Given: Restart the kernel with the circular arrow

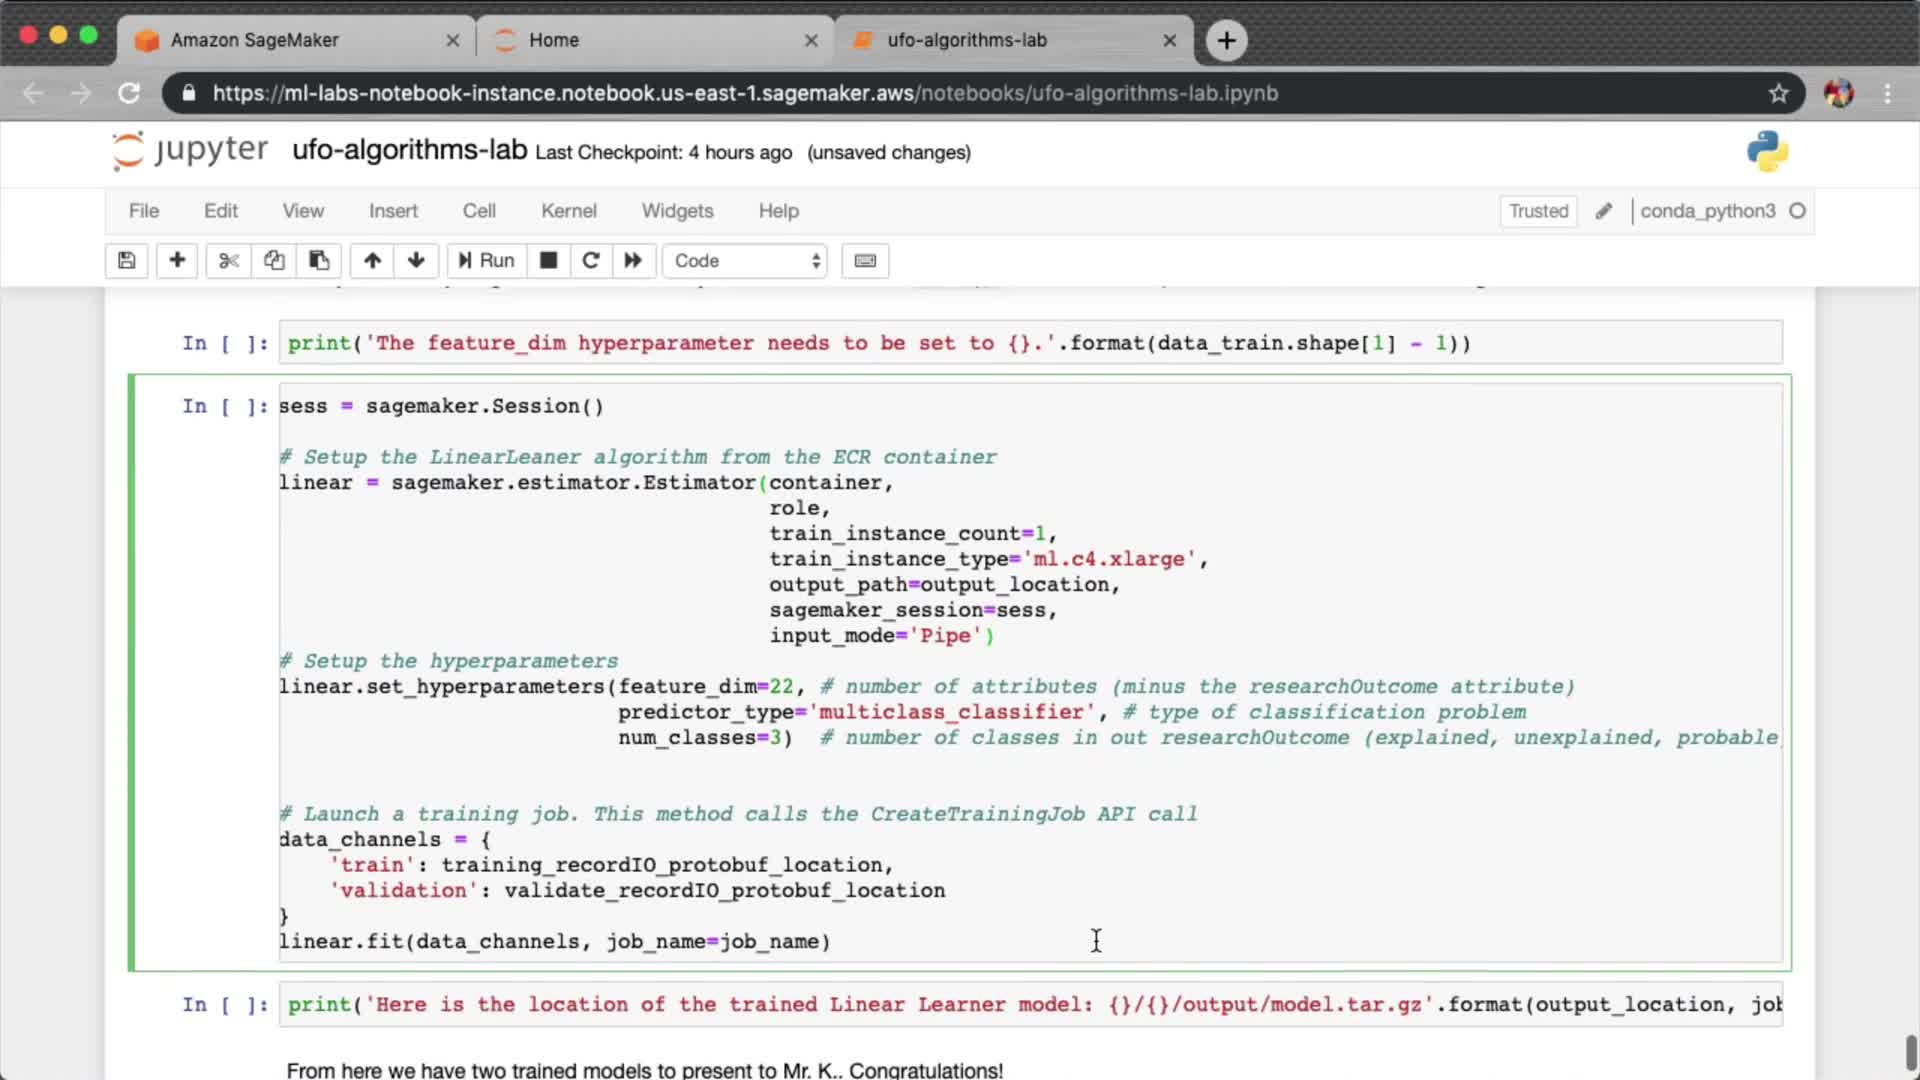Looking at the screenshot, I should 591,261.
